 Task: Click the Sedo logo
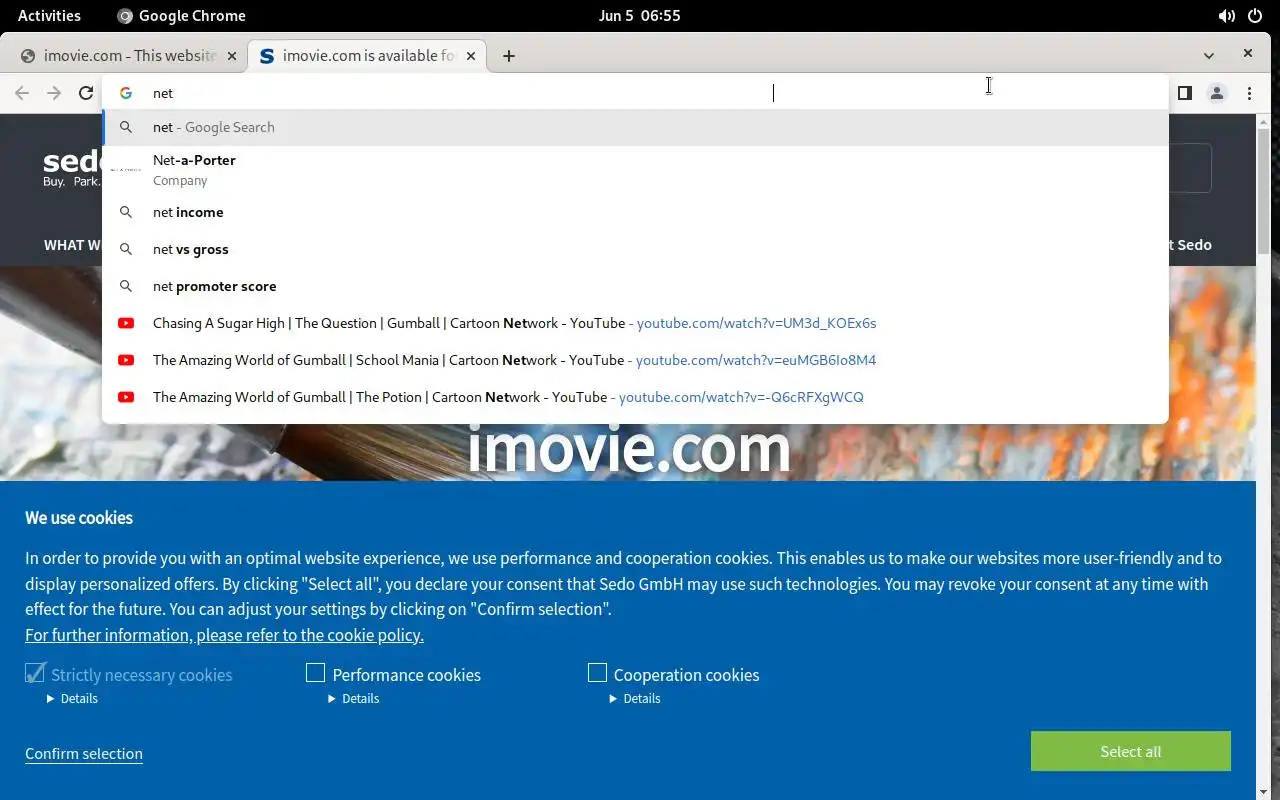pos(72,167)
